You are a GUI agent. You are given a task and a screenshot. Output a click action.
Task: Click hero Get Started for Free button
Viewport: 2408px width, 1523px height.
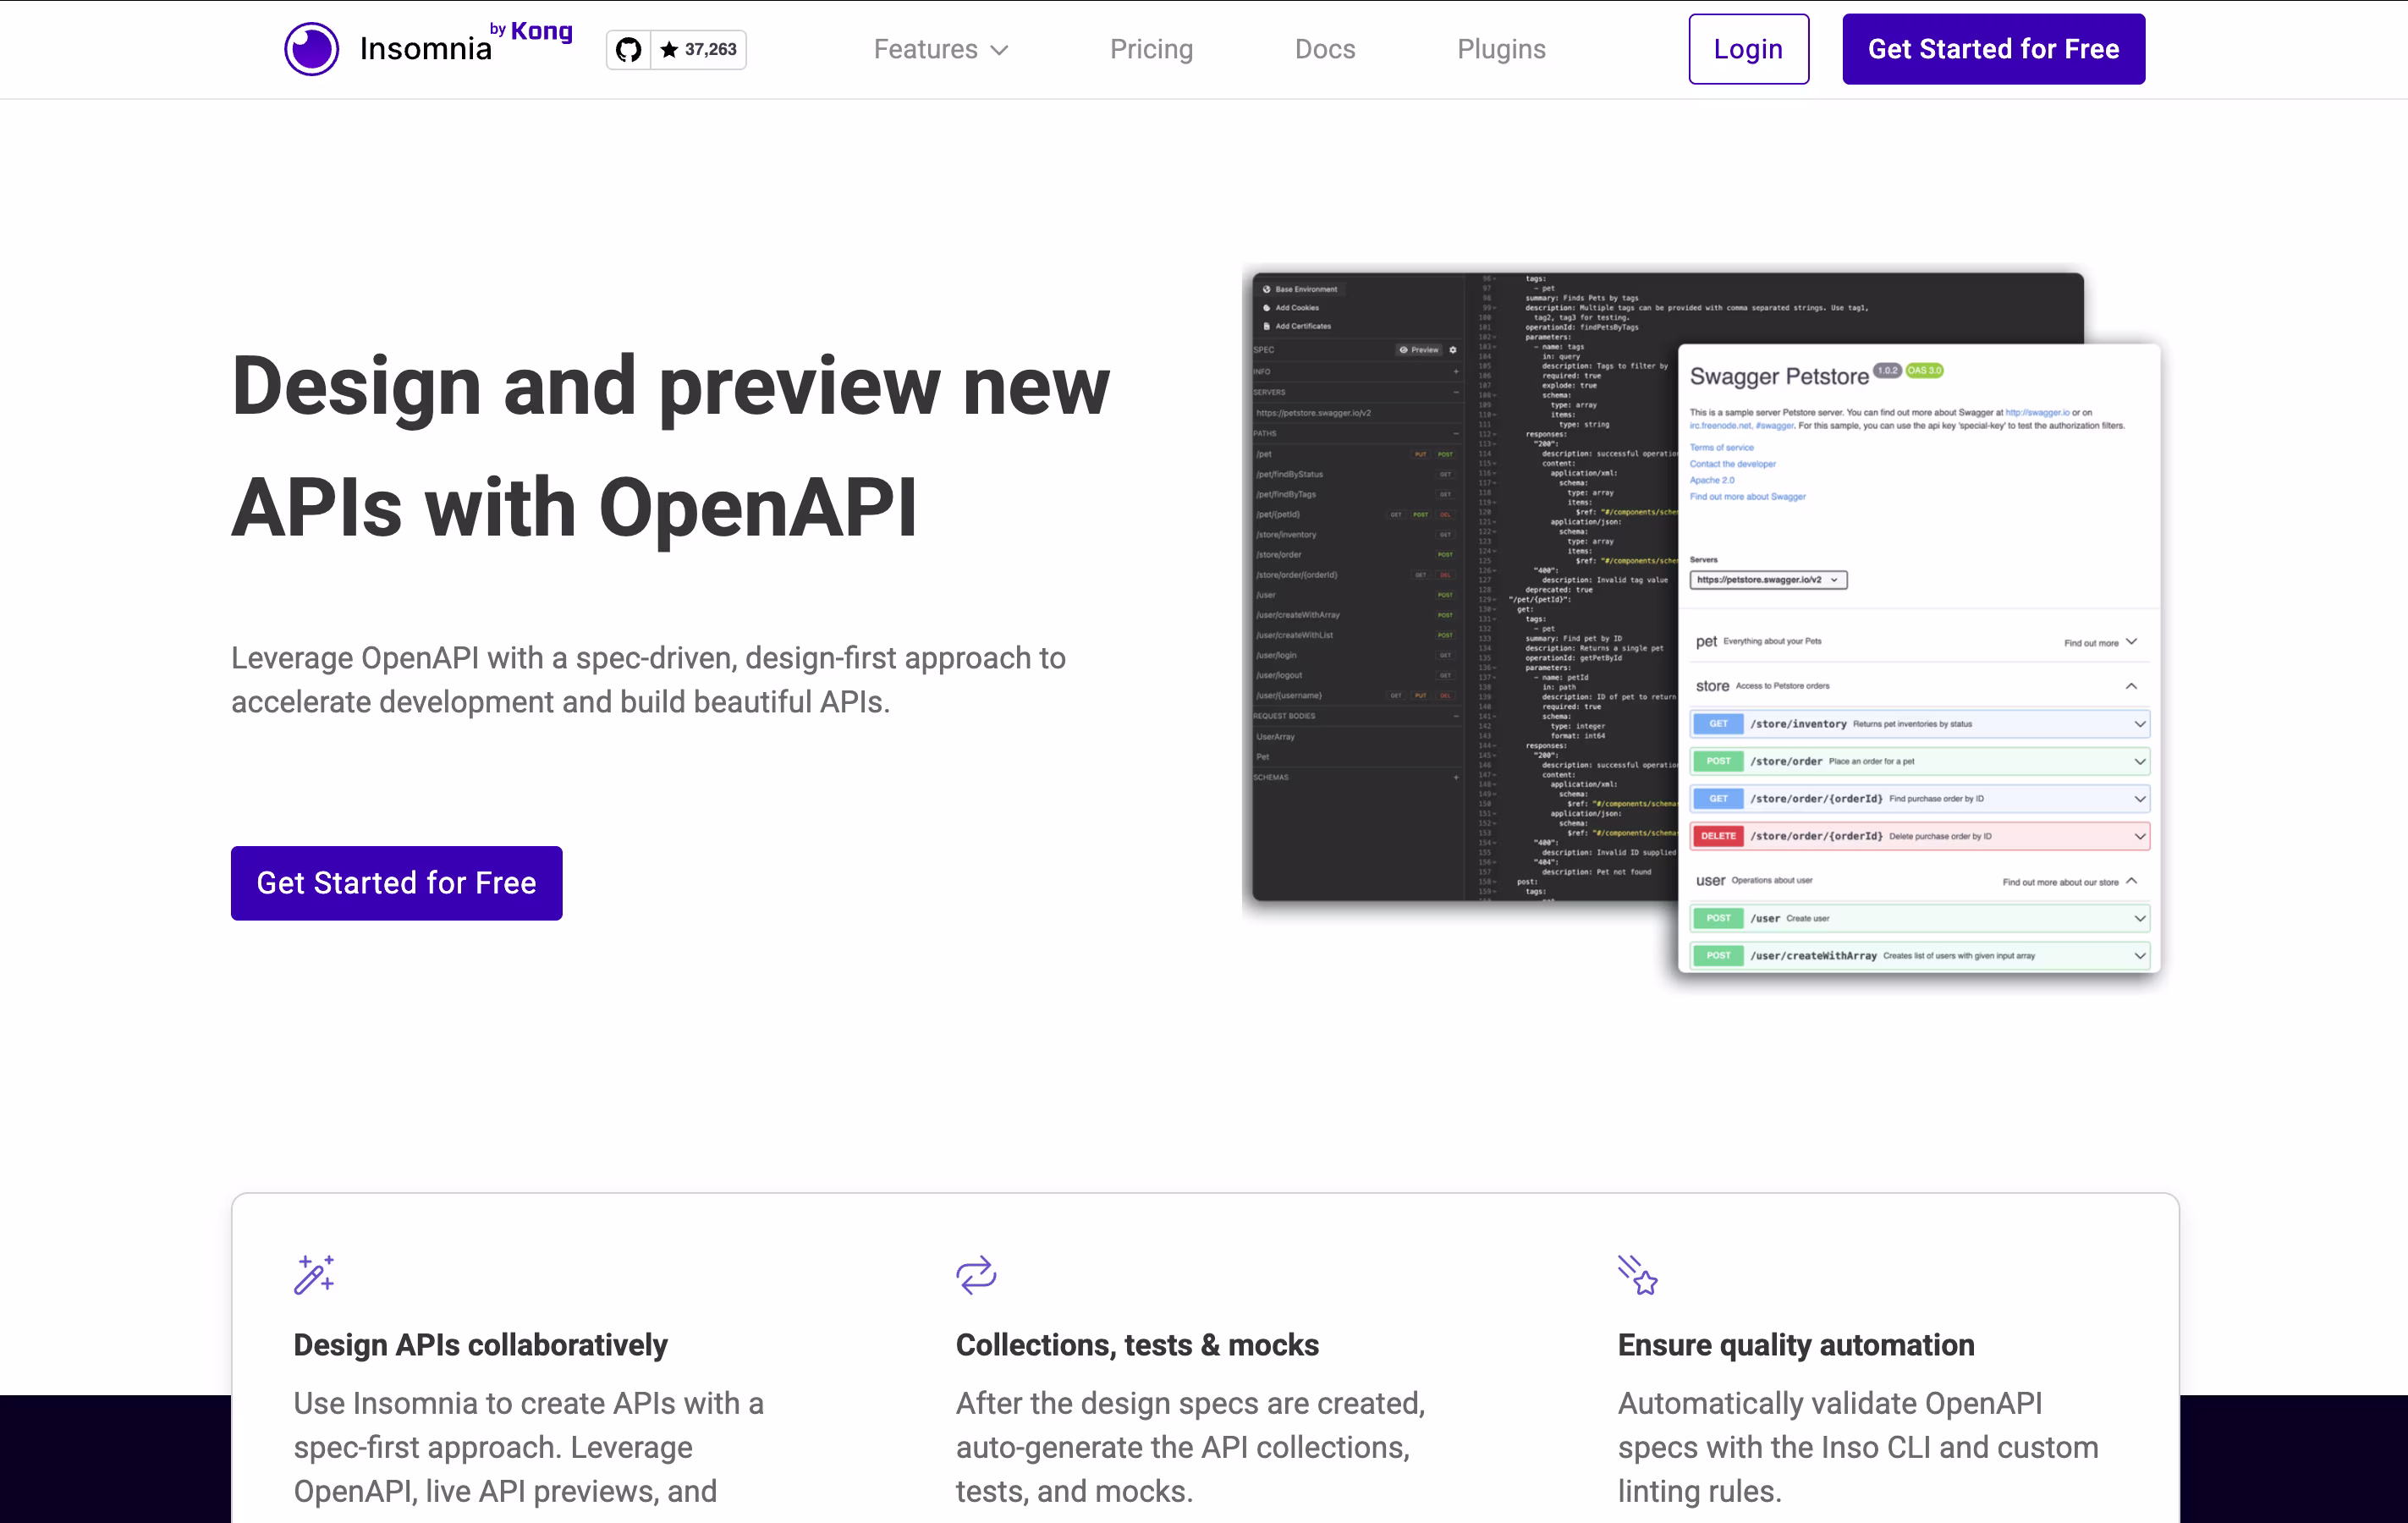click(396, 883)
